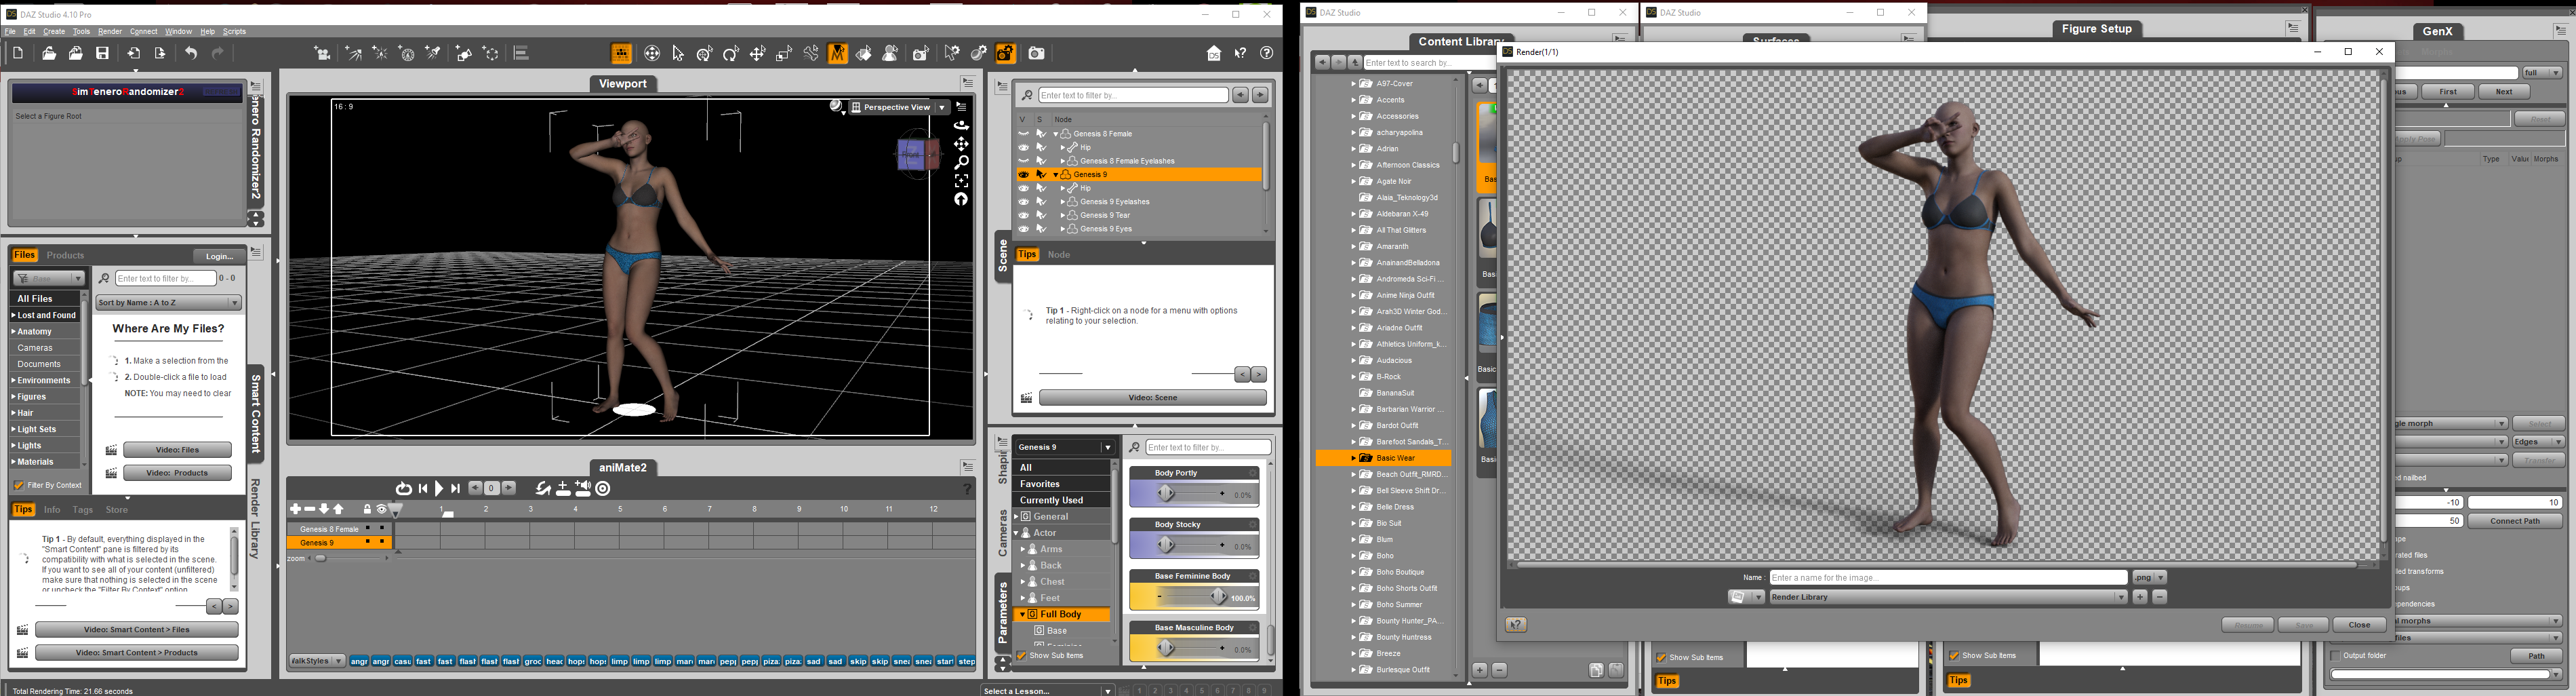Toggle visibility eye for Genesis 9 Eyes
The image size is (2576, 696).
point(1024,229)
